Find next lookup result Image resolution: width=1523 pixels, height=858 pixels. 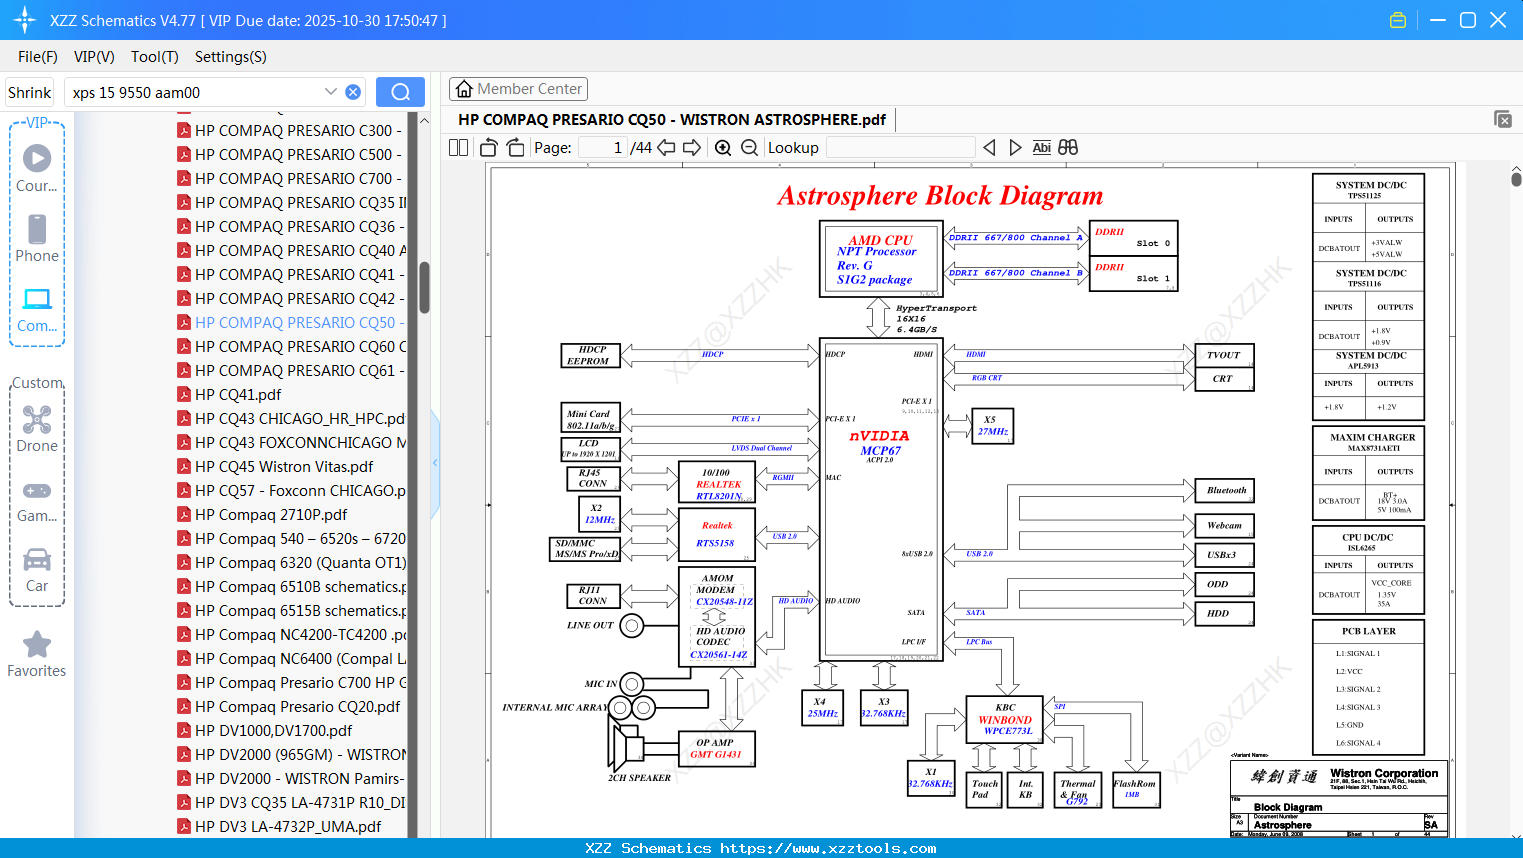pyautogui.click(x=1015, y=147)
